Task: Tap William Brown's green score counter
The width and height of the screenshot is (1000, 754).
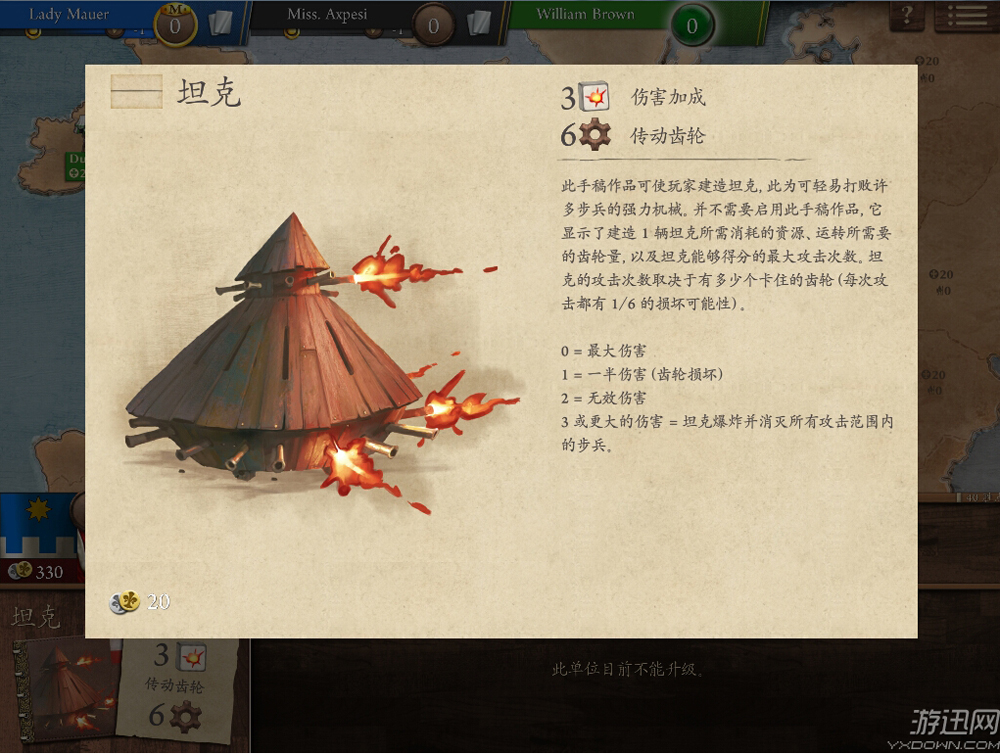Action: pyautogui.click(x=692, y=26)
